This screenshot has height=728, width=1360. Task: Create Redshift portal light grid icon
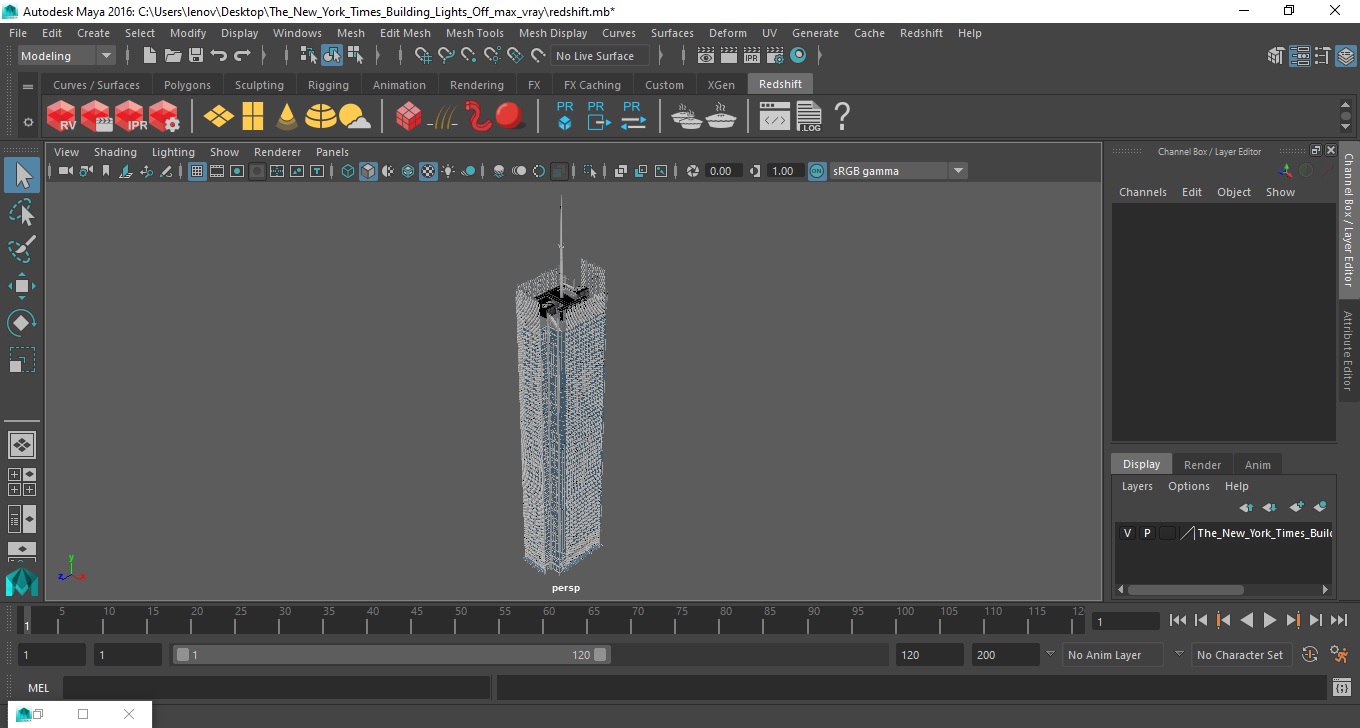pos(252,117)
